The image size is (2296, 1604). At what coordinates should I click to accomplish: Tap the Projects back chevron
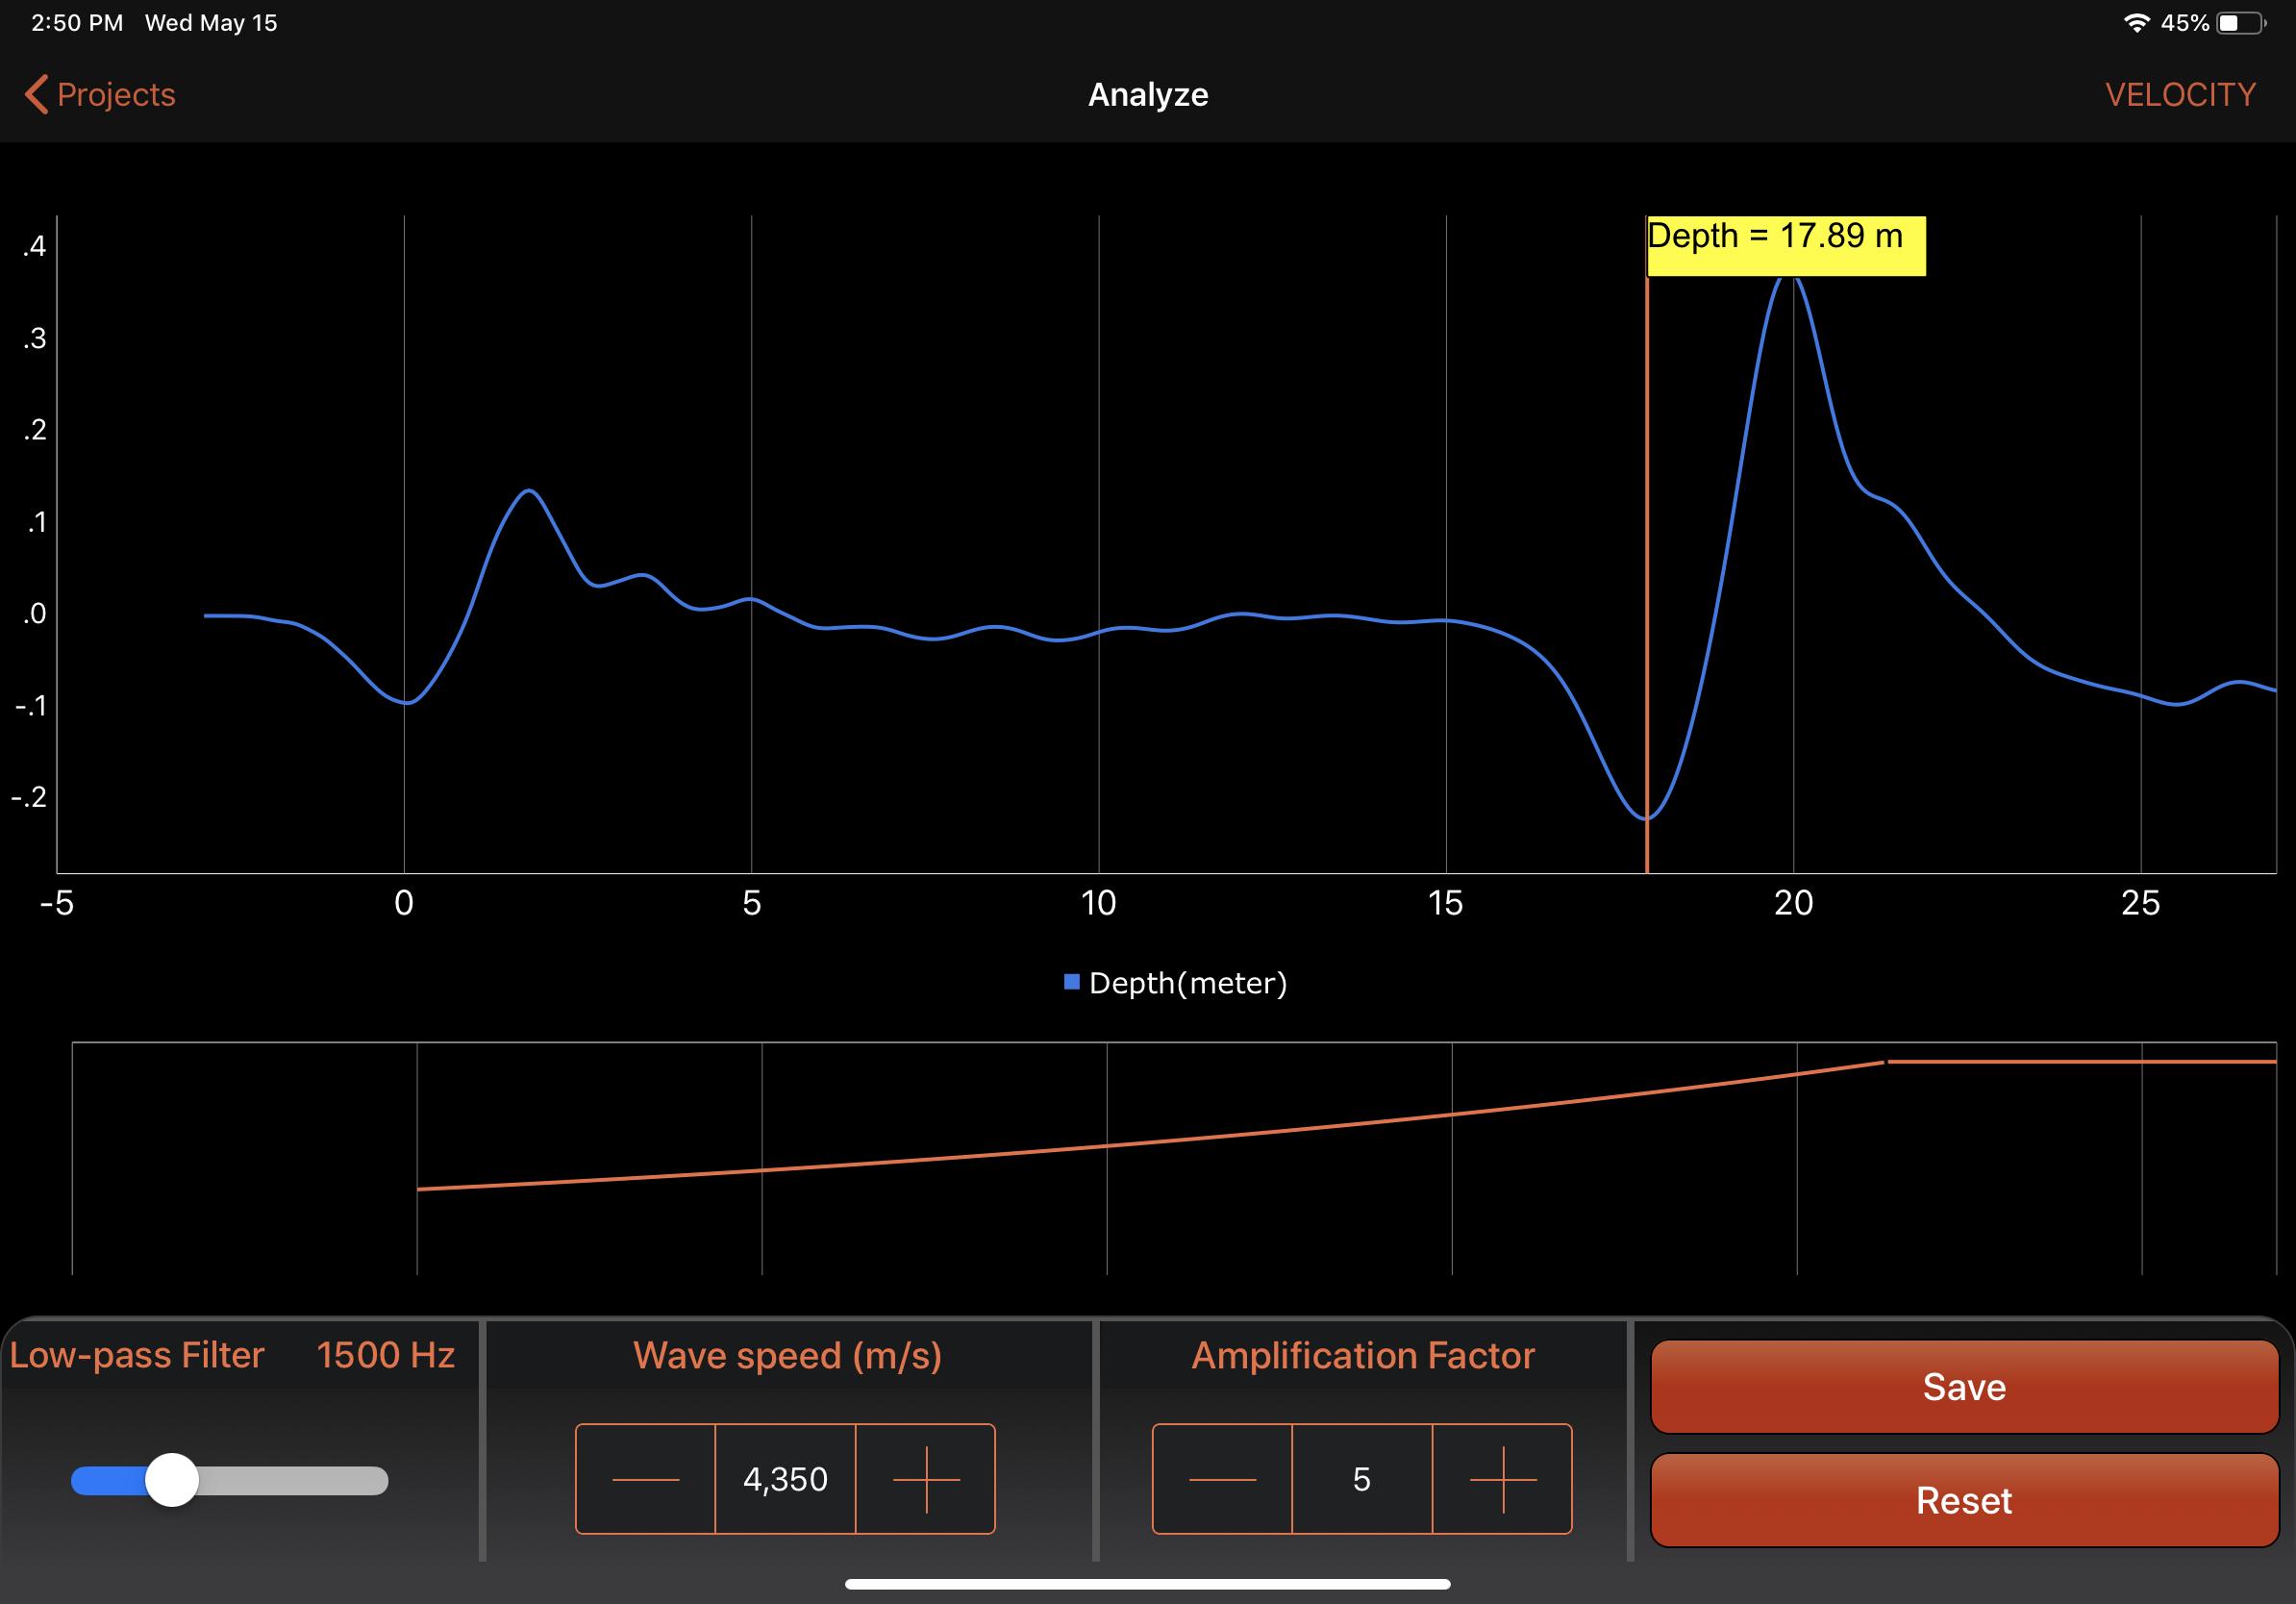(36, 95)
